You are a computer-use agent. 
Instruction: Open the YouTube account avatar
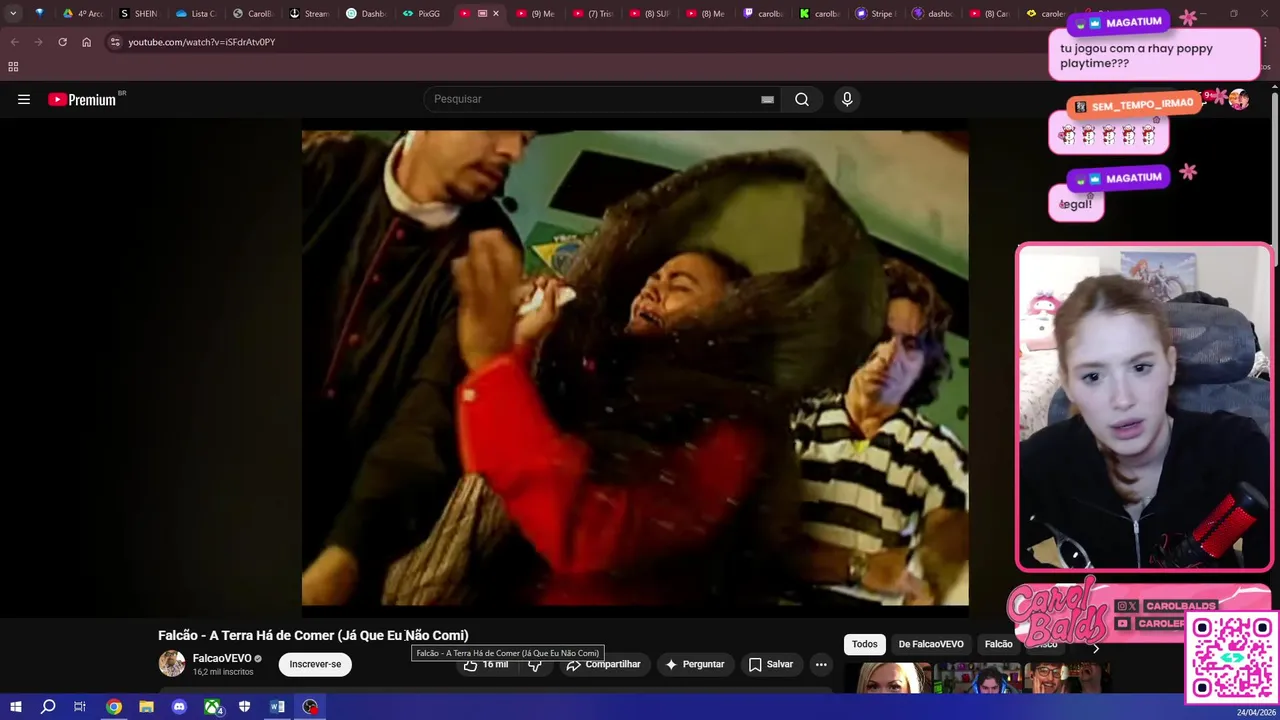tap(1239, 99)
